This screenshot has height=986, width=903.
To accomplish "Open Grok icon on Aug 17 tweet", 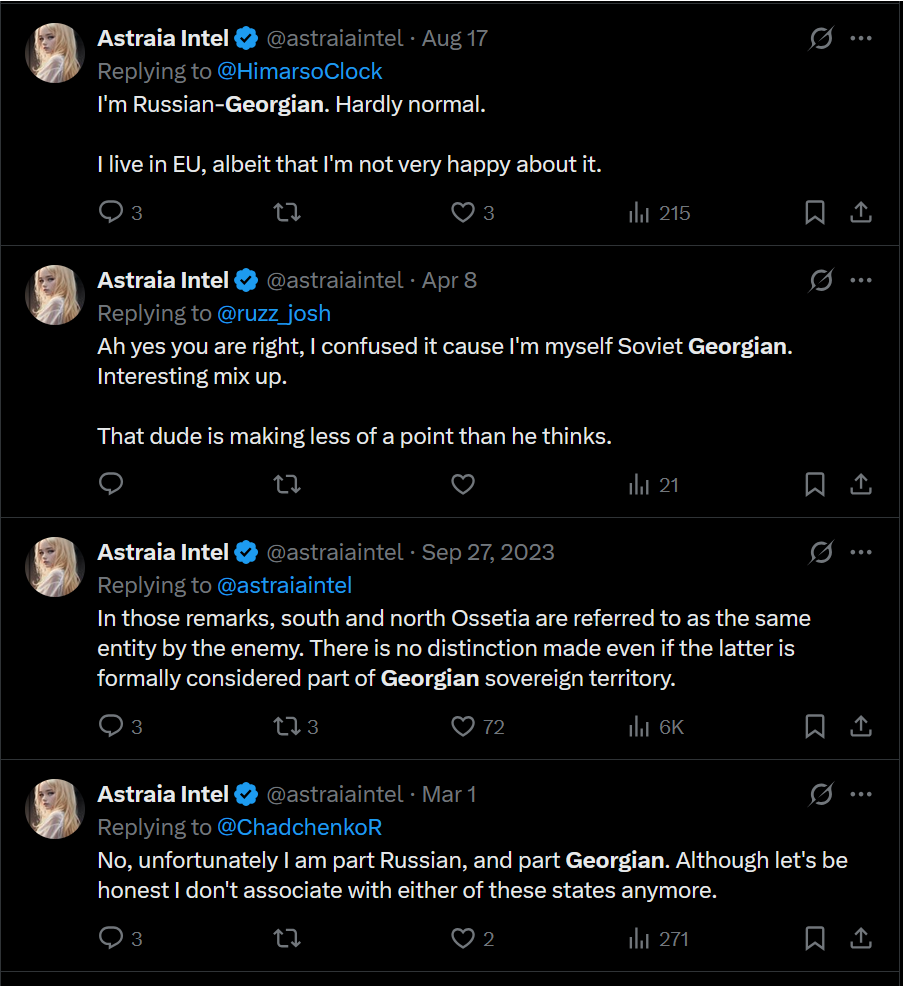I will click(x=821, y=39).
